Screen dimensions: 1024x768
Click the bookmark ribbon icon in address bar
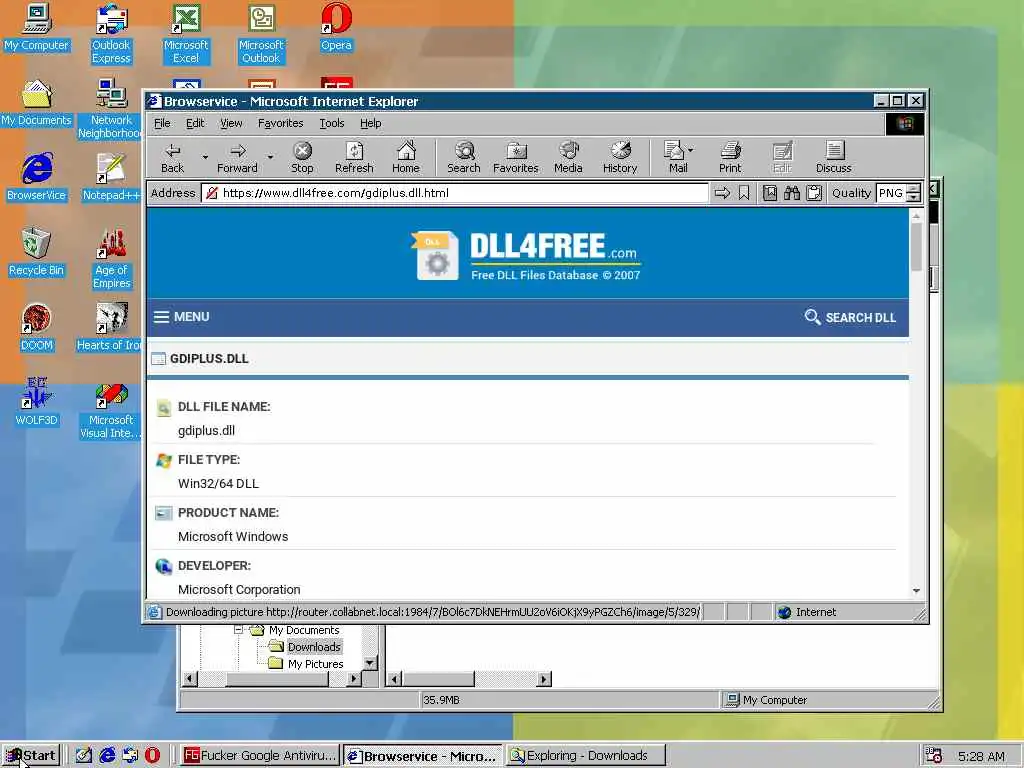coord(744,193)
